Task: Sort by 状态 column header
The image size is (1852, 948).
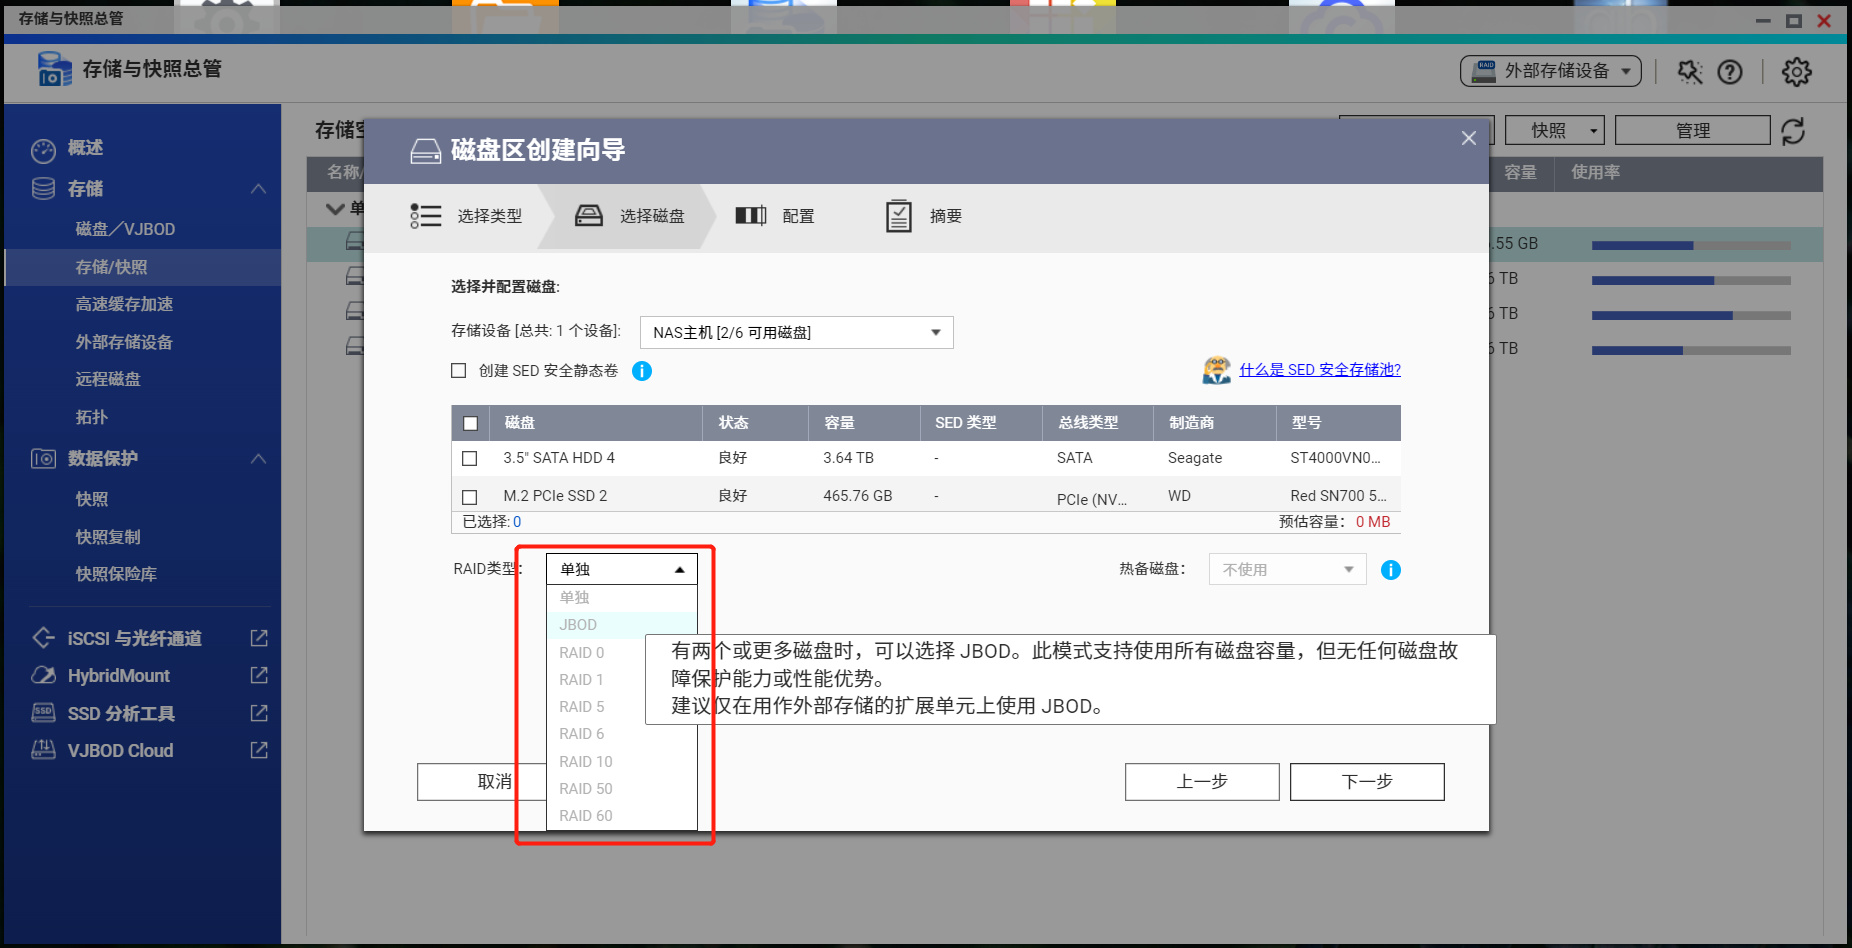Action: tap(755, 423)
